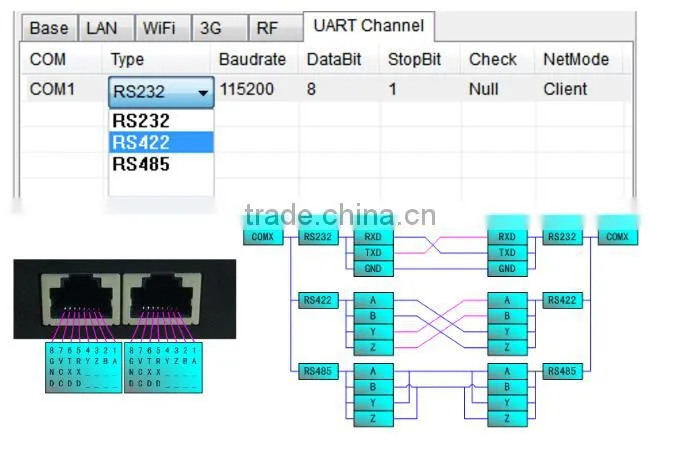Click the right RS422 diagram block
This screenshot has height=449, width=680.
click(562, 300)
